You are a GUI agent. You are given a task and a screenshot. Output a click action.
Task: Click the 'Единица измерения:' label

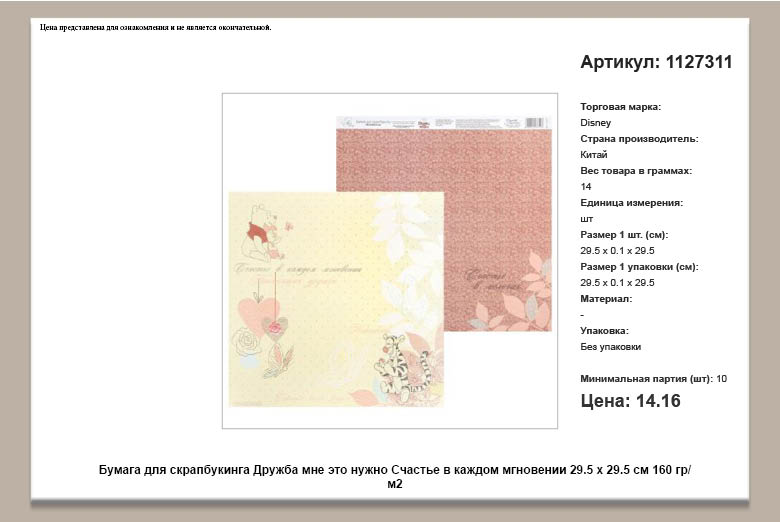pos(631,203)
